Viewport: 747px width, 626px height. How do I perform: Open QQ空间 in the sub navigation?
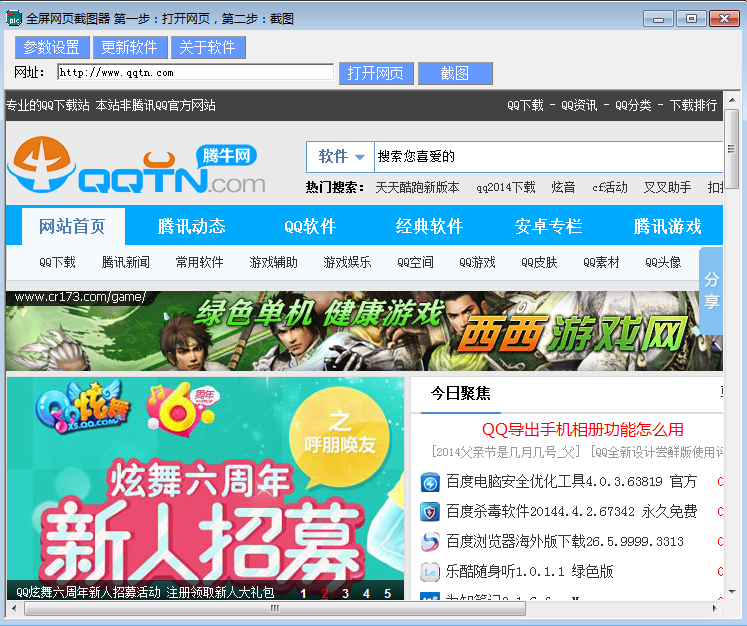click(x=415, y=262)
